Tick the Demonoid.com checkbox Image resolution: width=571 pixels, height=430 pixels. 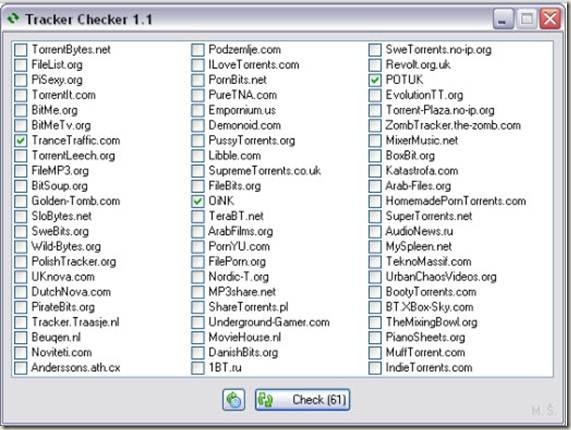(x=198, y=125)
